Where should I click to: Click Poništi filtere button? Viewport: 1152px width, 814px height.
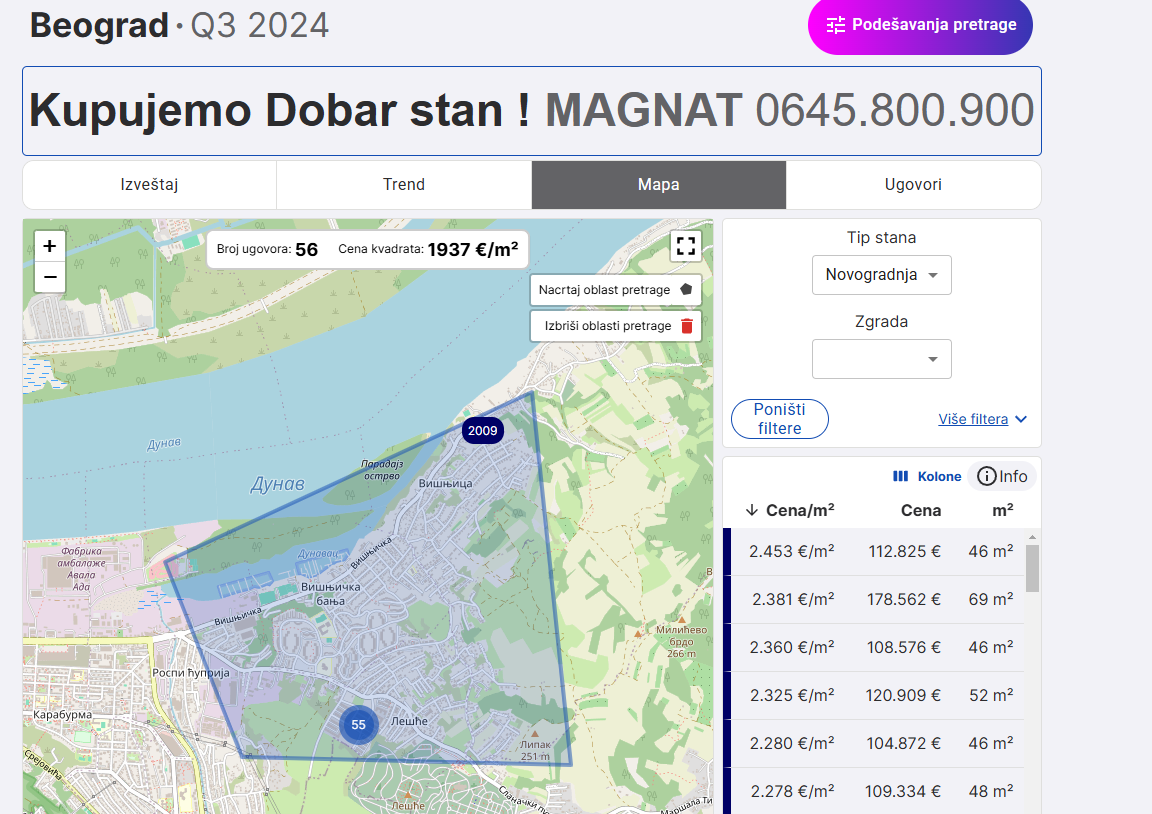780,419
